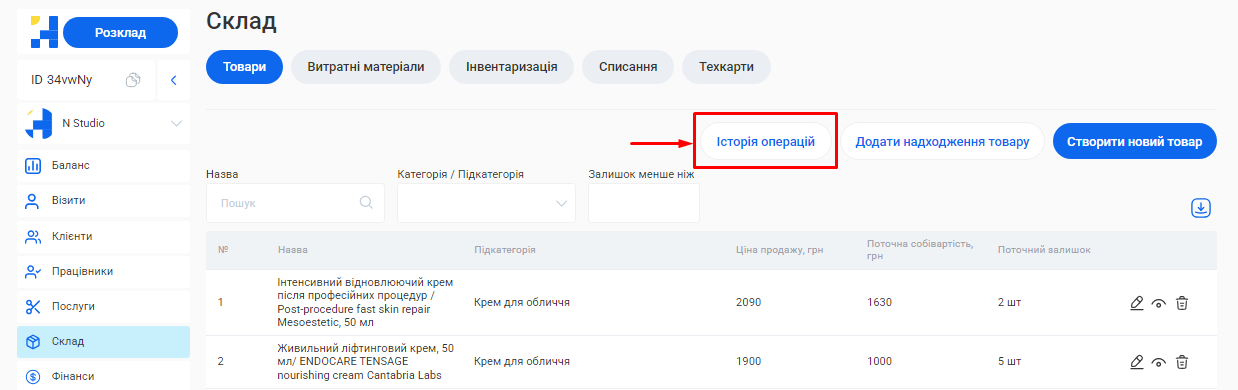Open Історія операцій
Image resolution: width=1238 pixels, height=390 pixels.
(765, 141)
